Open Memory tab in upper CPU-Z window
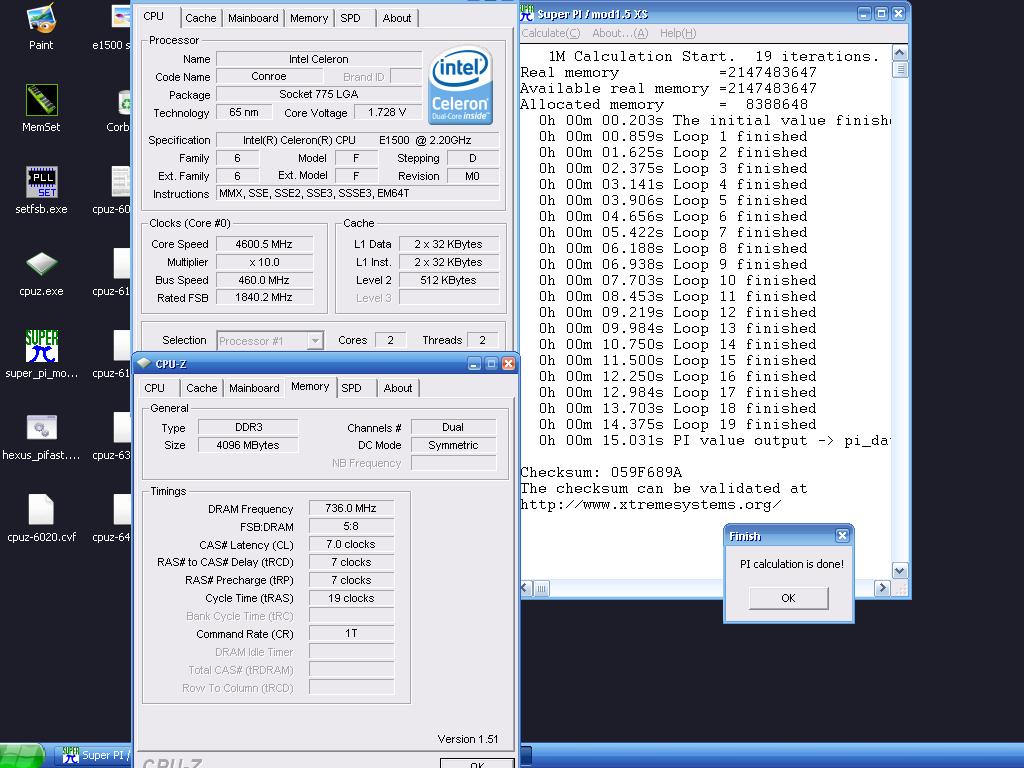 coord(309,18)
